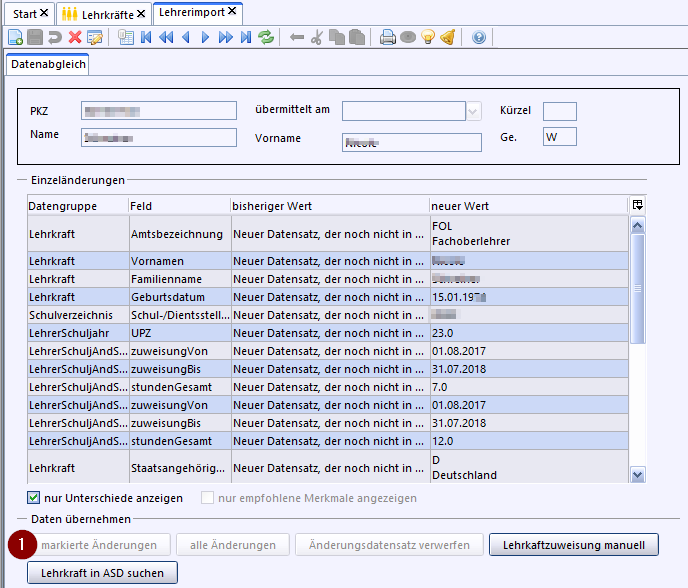
Task: Click the printer icon
Action: pos(387,37)
